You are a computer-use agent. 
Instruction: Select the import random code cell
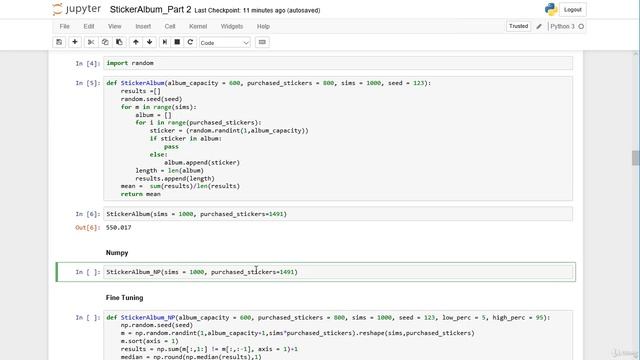(x=338, y=63)
